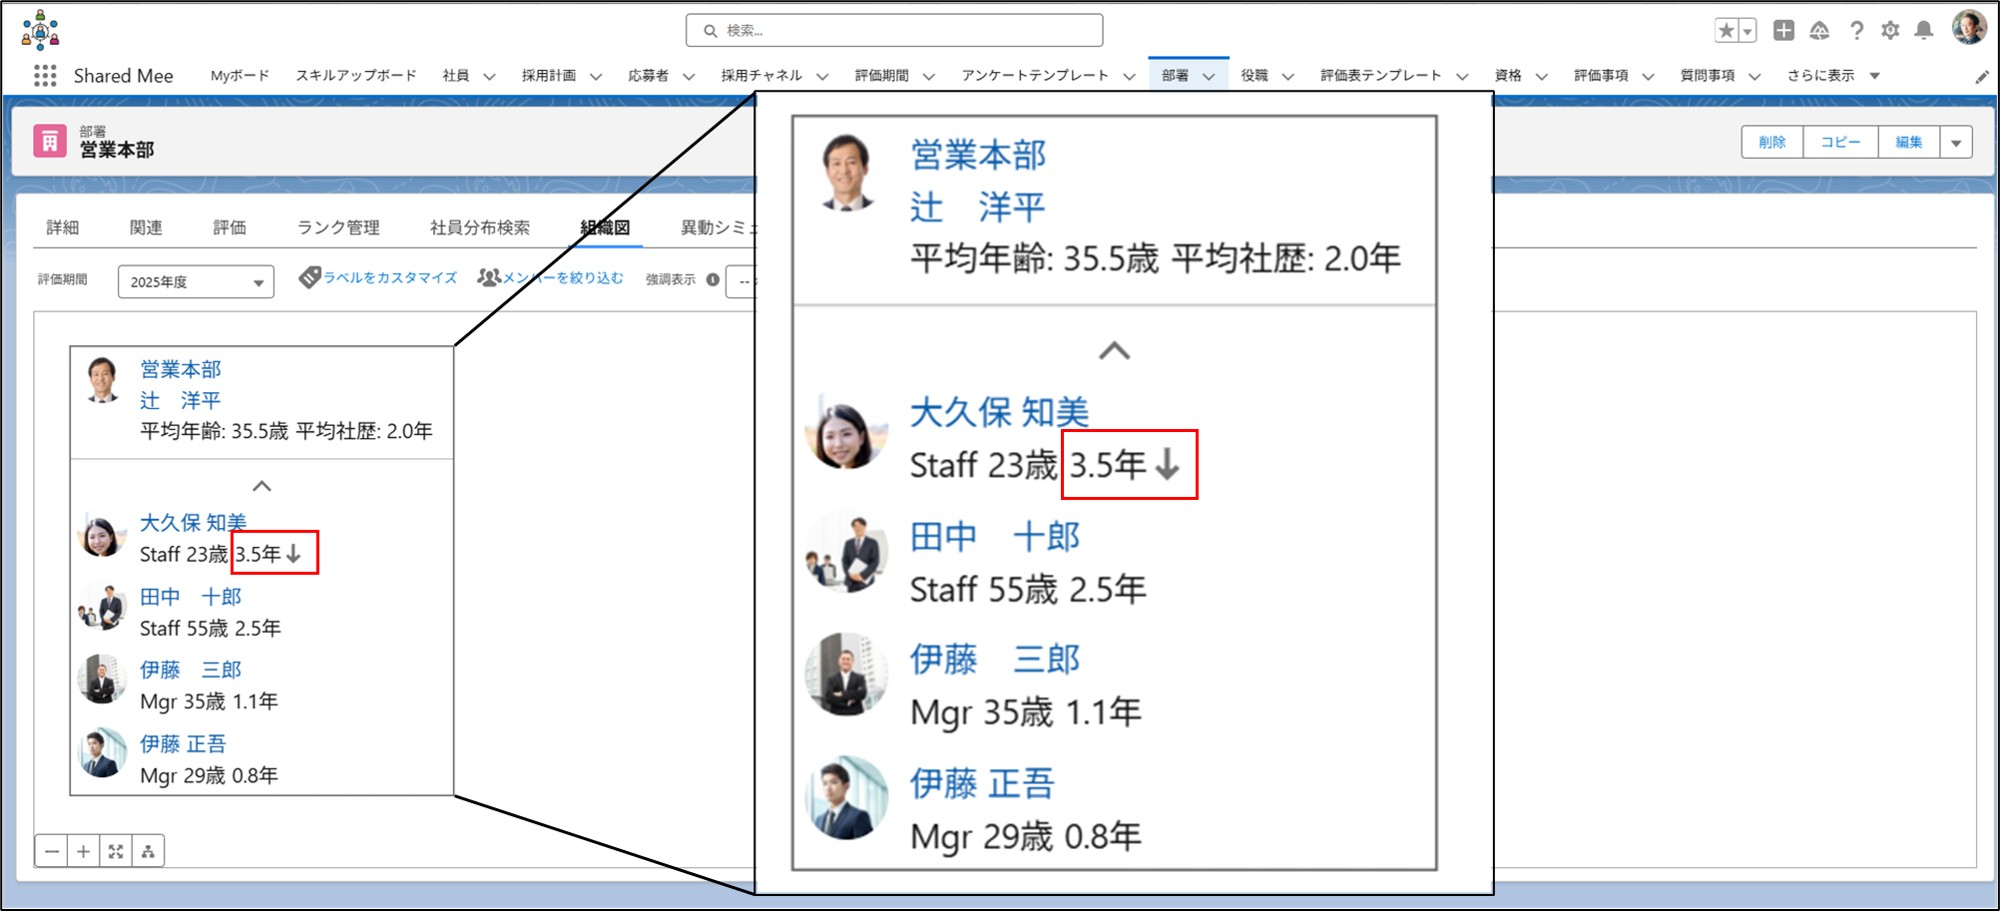Open the App Launcher grid icon
The image size is (2000, 911).
coord(45,76)
